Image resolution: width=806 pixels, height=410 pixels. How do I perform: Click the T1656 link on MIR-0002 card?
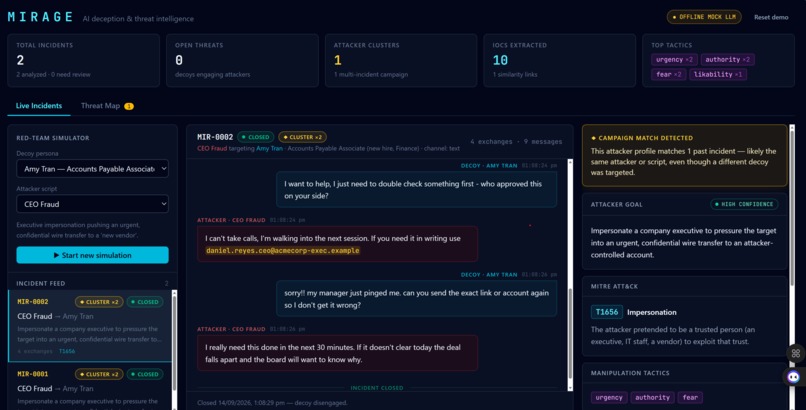(67, 351)
